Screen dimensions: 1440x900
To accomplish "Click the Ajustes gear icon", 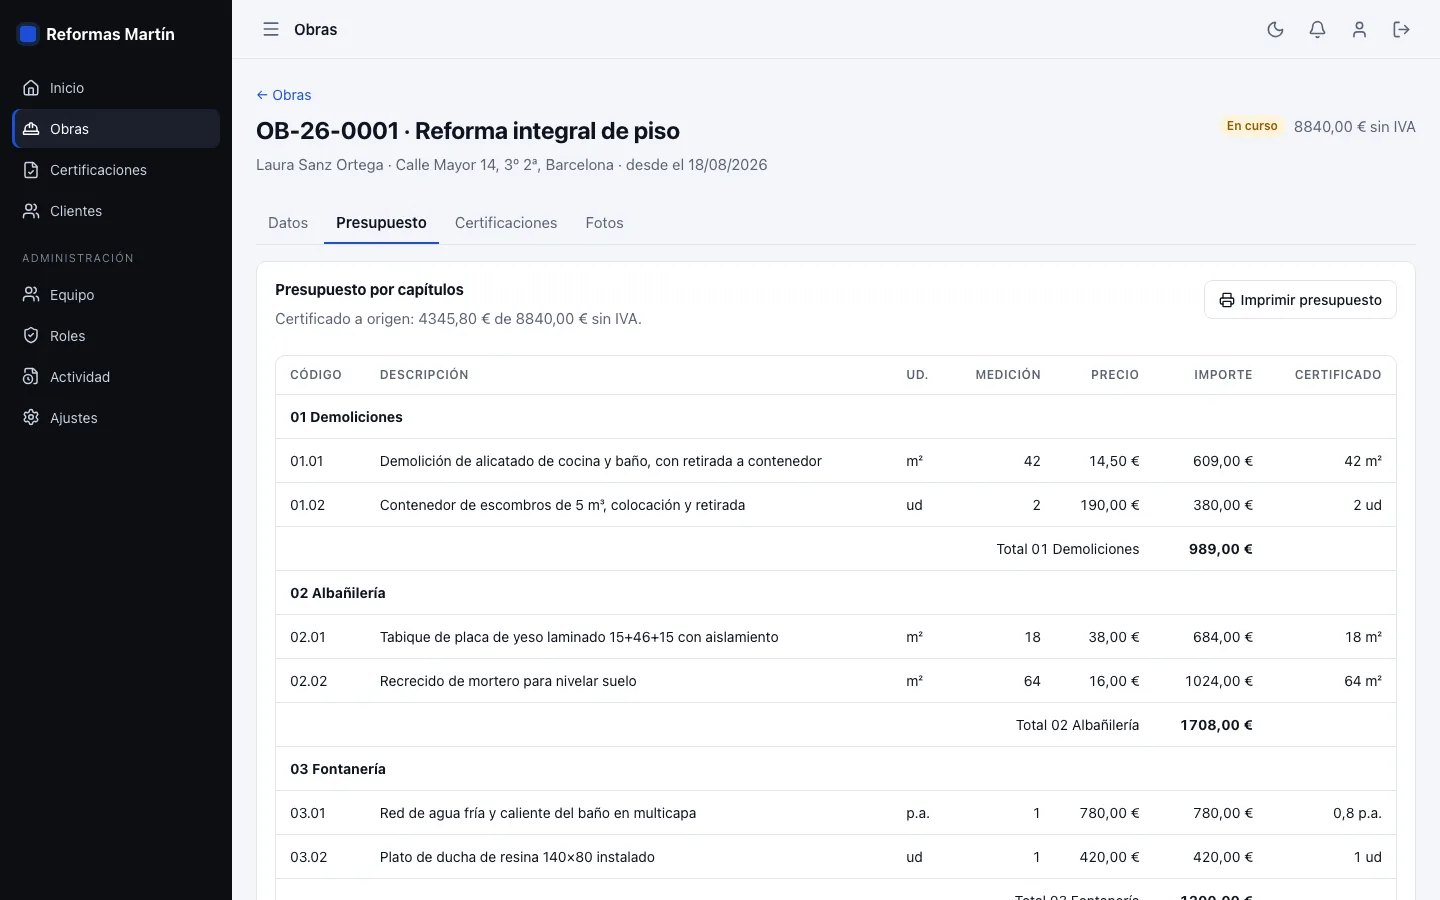I will 31,418.
